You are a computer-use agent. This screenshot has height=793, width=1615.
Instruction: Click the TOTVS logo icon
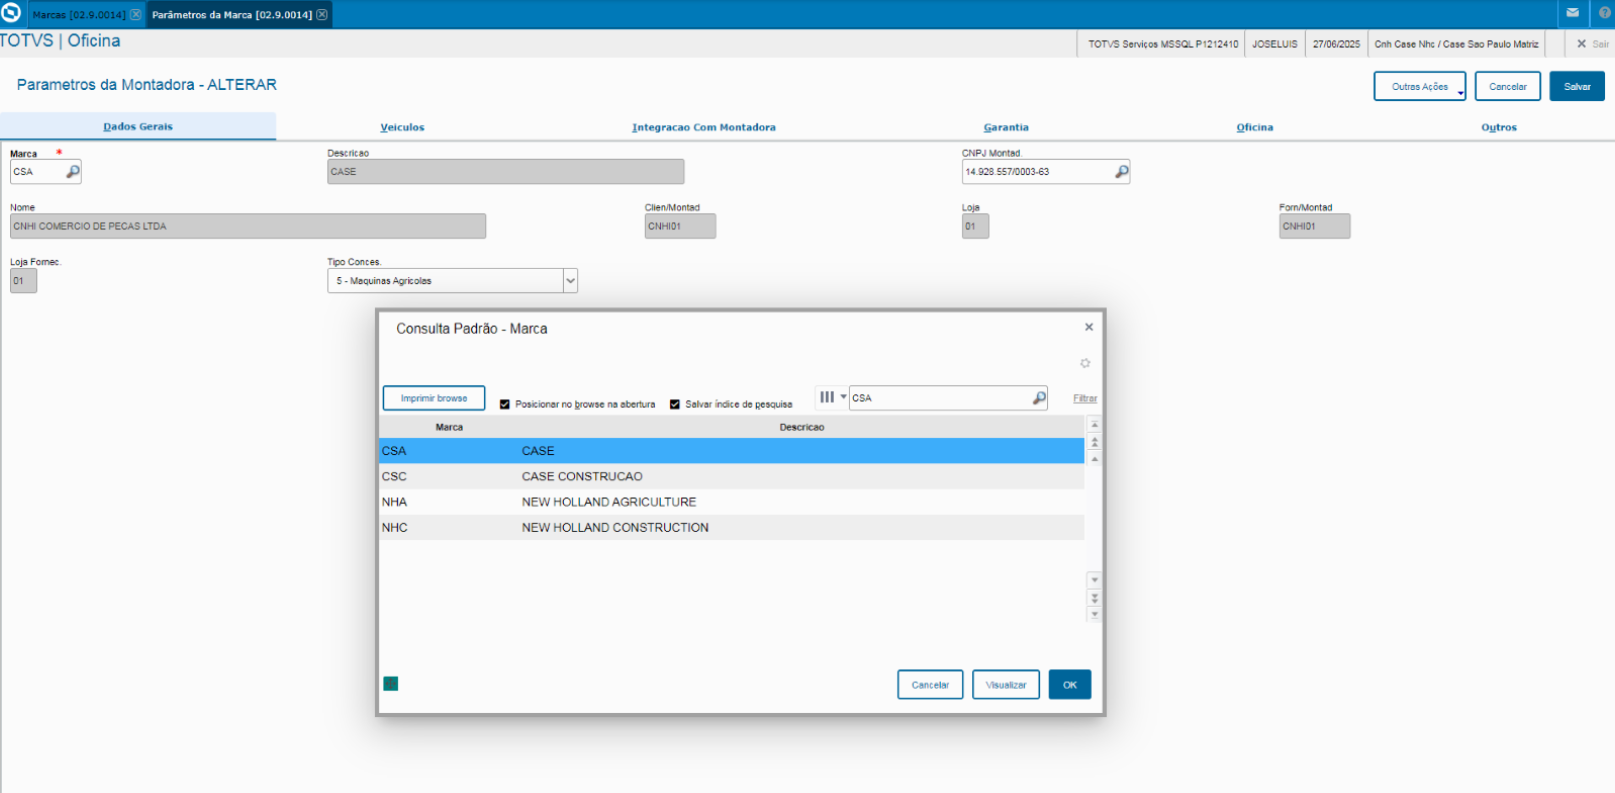pos(12,13)
